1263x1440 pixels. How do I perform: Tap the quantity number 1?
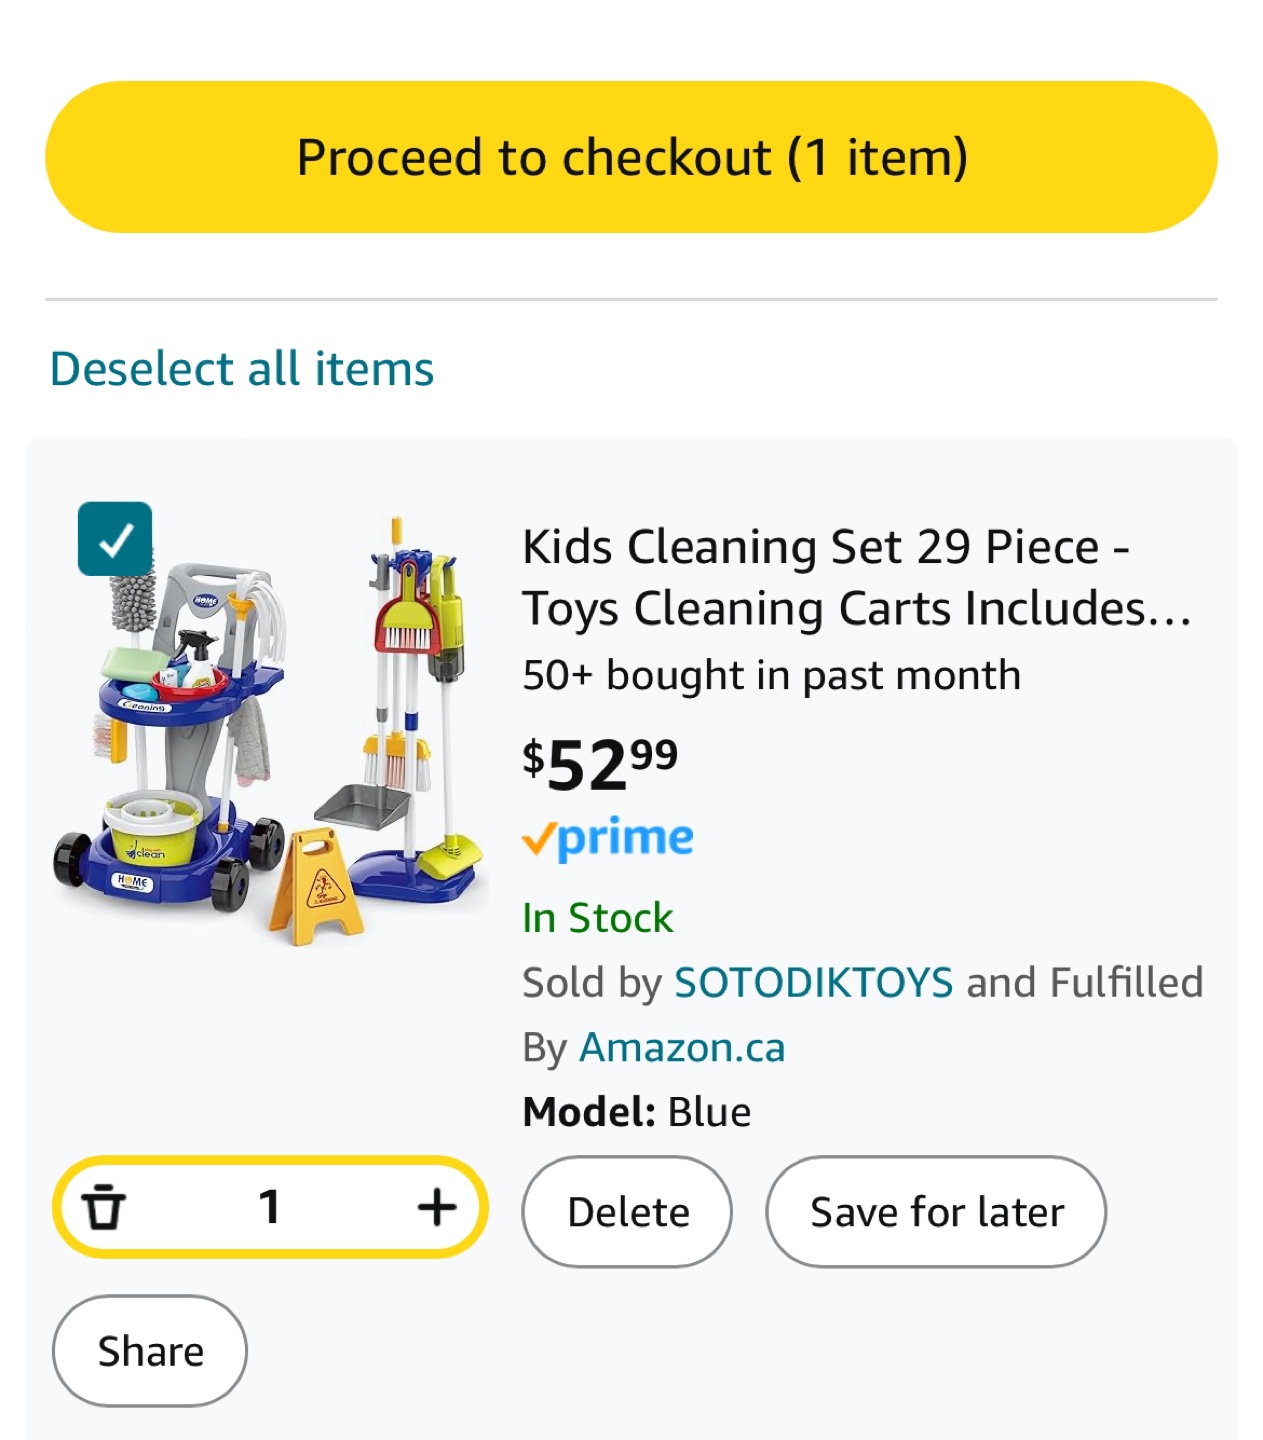click(x=269, y=1206)
